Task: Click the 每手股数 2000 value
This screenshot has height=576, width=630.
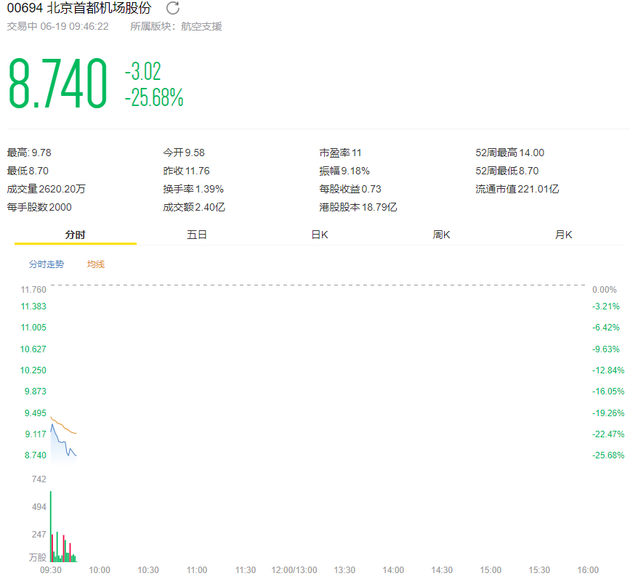Action: [39, 207]
